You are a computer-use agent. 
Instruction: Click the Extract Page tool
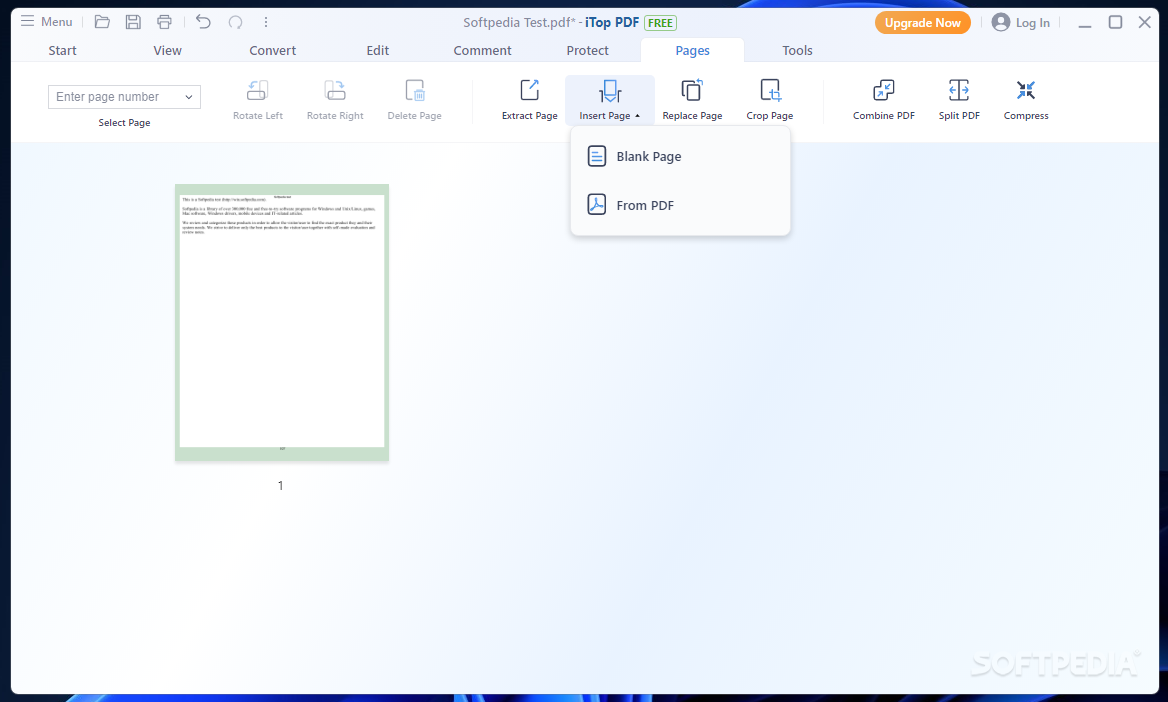click(x=530, y=99)
